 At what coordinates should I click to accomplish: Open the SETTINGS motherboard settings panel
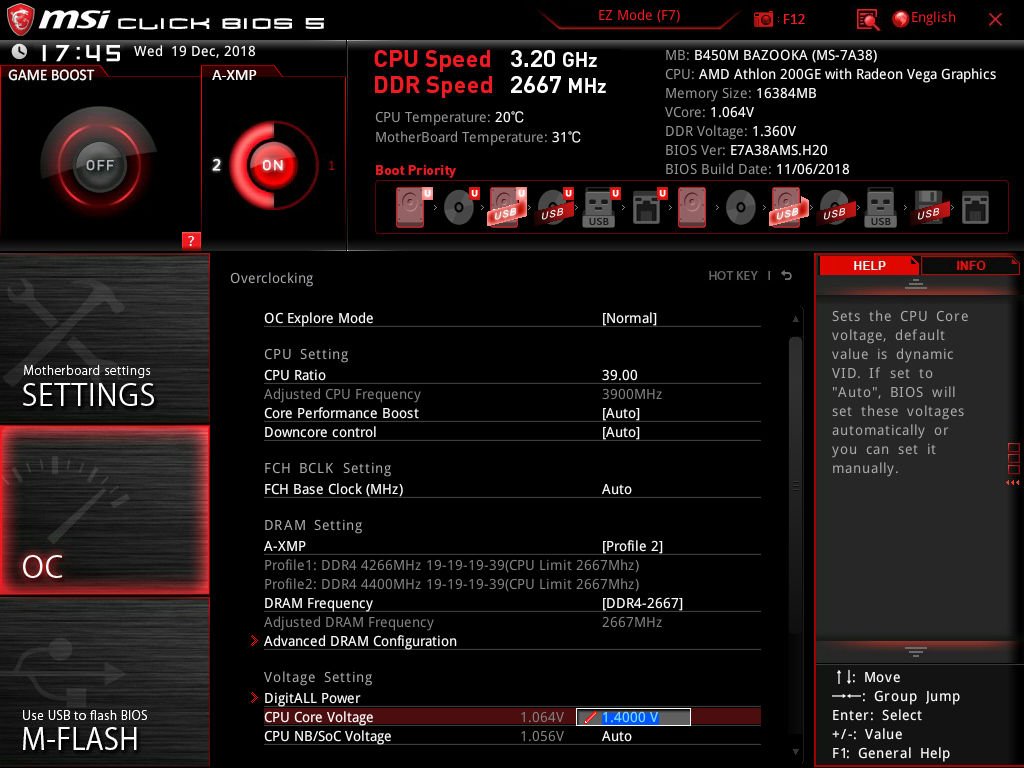pos(104,338)
